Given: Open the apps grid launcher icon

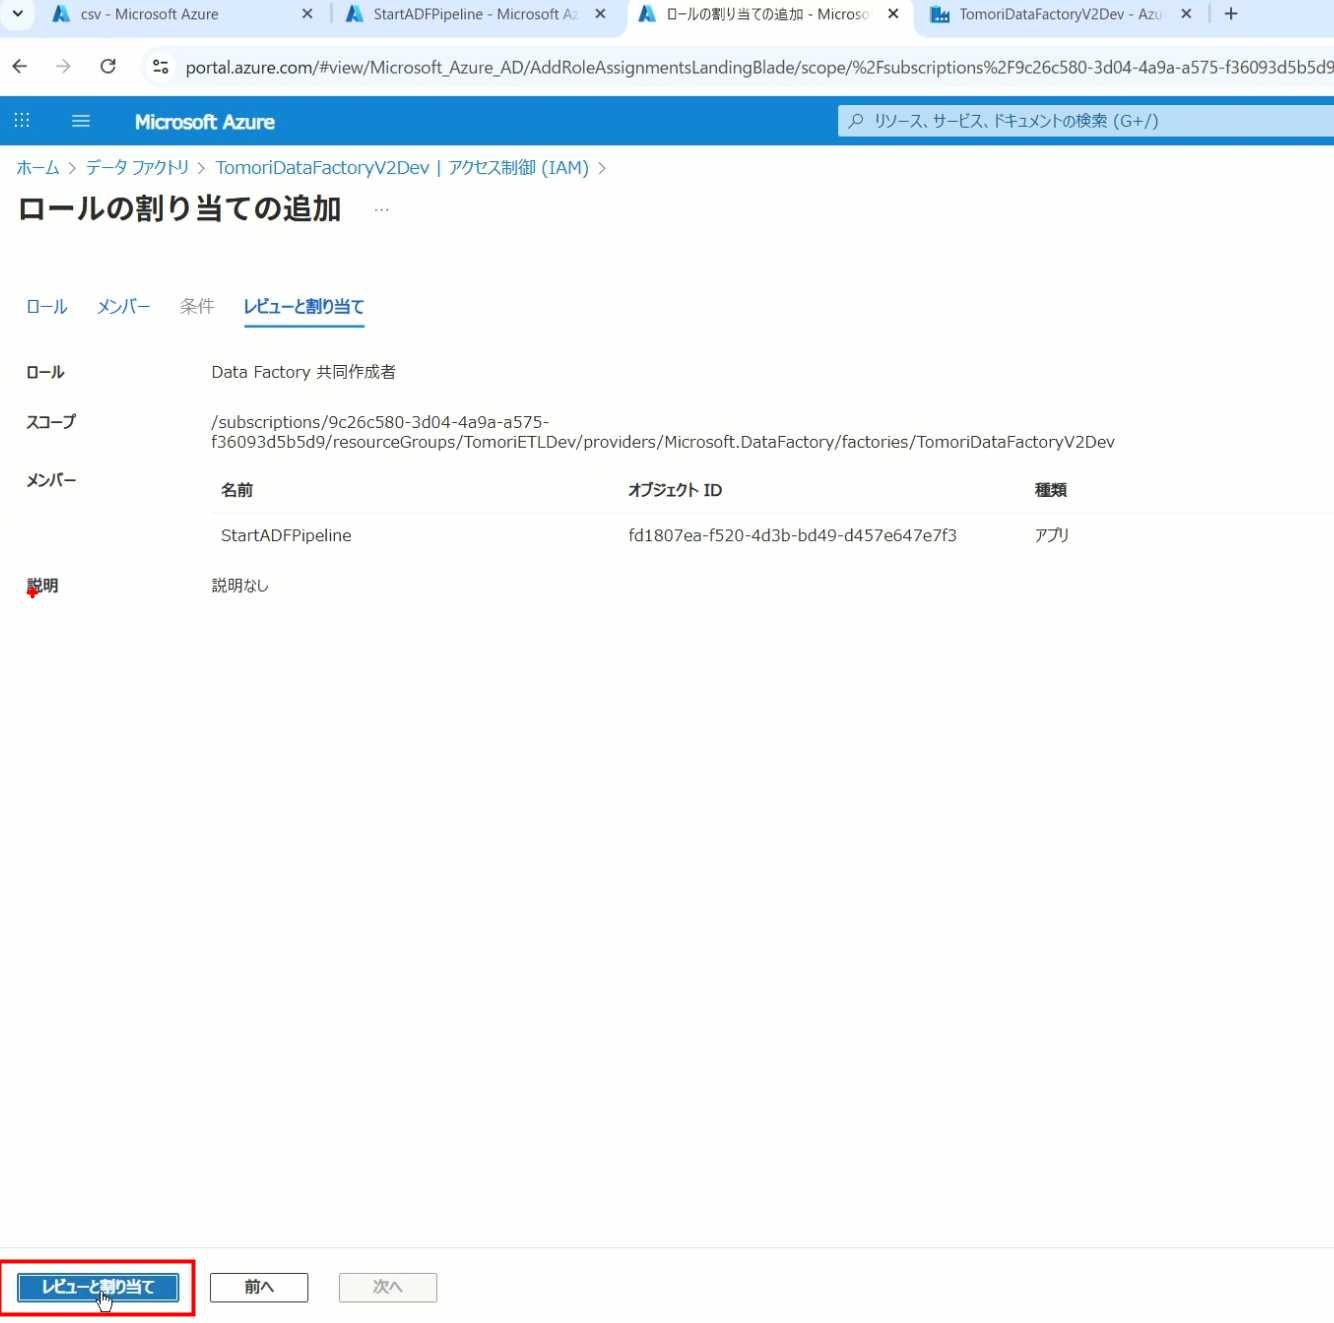Looking at the screenshot, I should point(22,121).
